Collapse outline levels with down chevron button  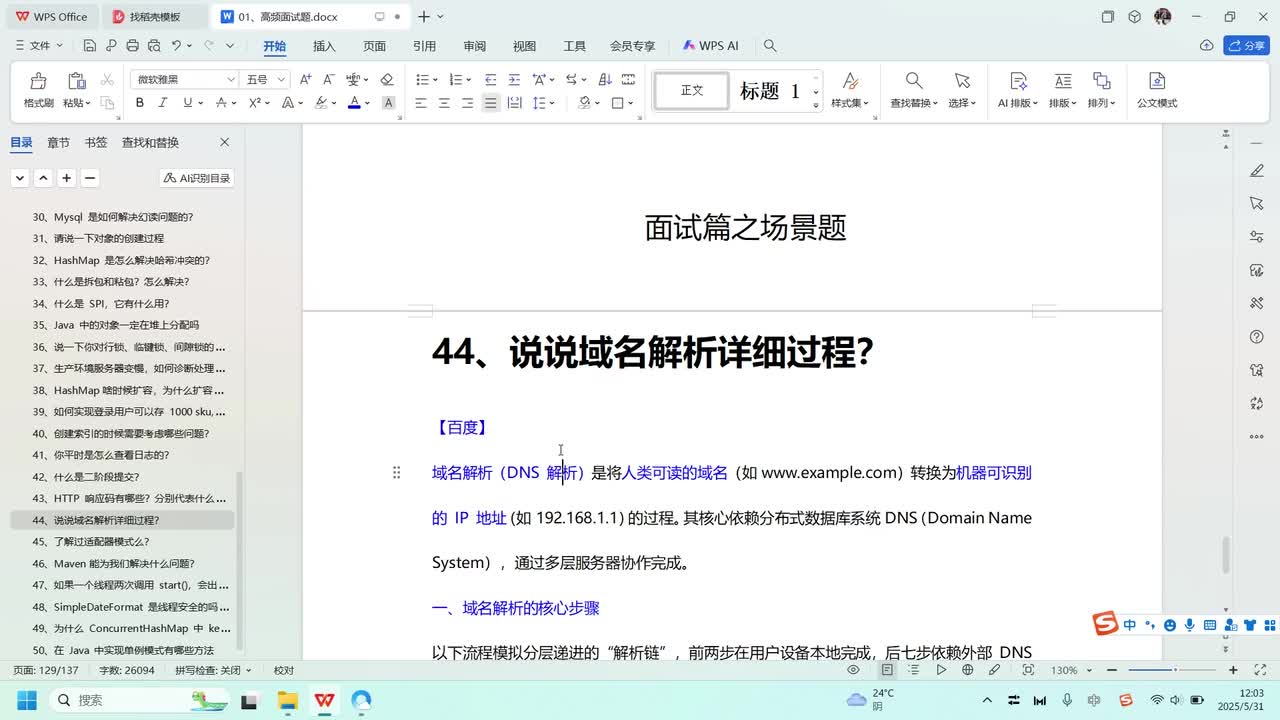tap(20, 178)
